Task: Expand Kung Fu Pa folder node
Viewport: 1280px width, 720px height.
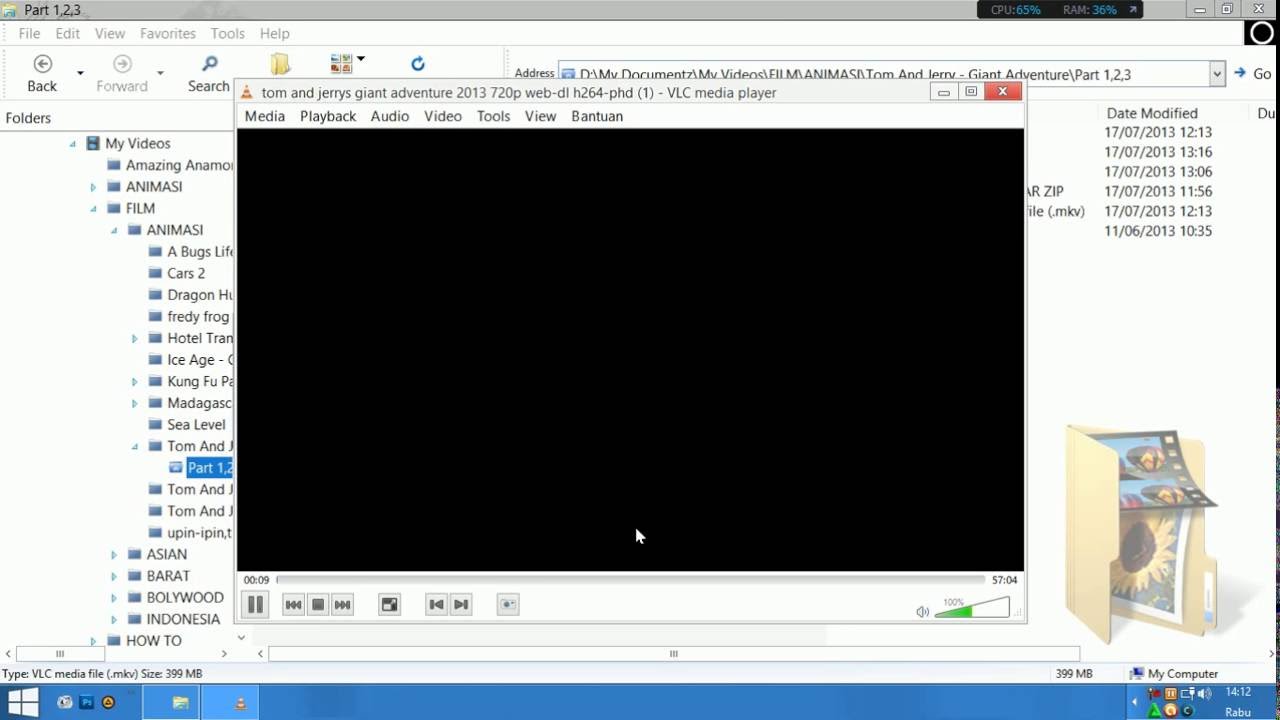Action: 135,382
